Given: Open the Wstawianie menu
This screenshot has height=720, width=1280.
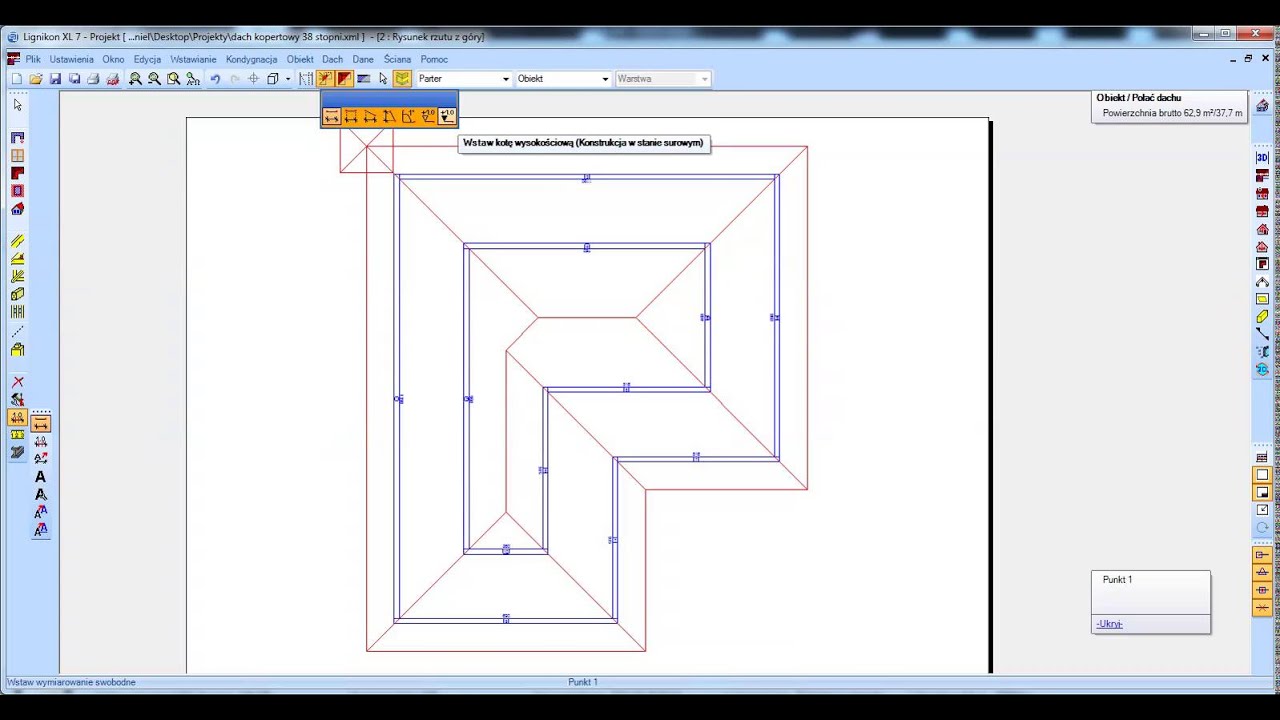Looking at the screenshot, I should point(193,59).
